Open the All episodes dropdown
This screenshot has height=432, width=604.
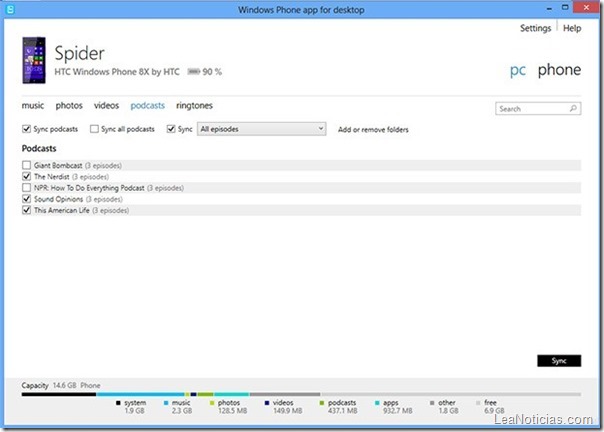point(262,129)
